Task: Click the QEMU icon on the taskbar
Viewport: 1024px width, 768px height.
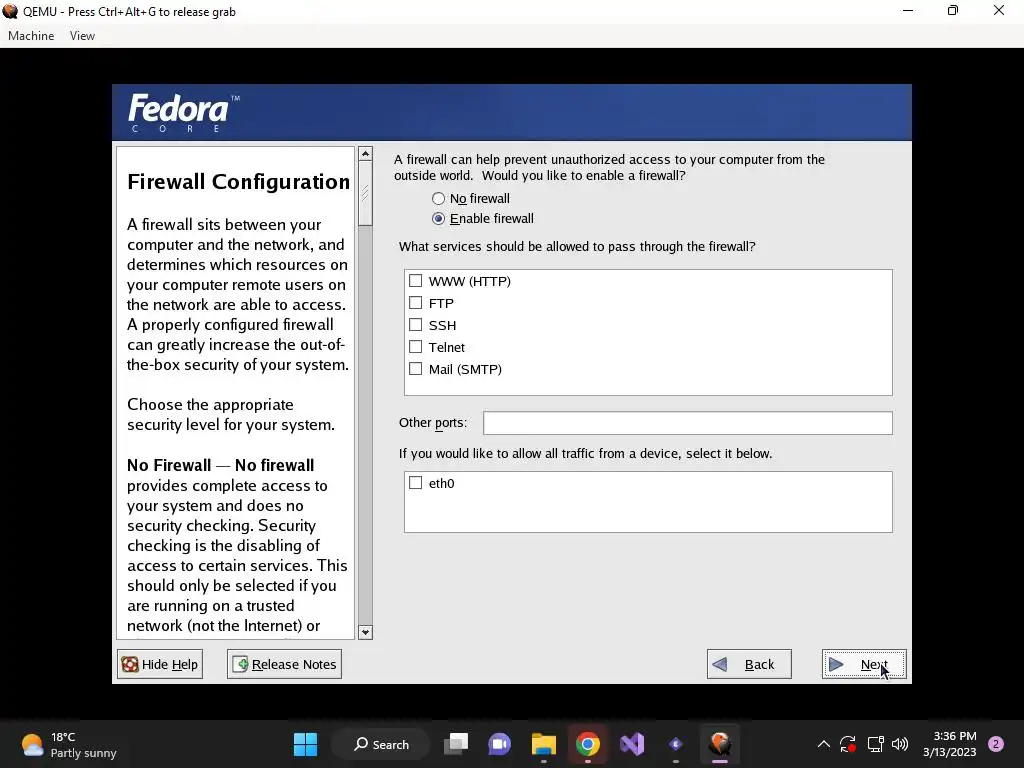Action: point(720,744)
